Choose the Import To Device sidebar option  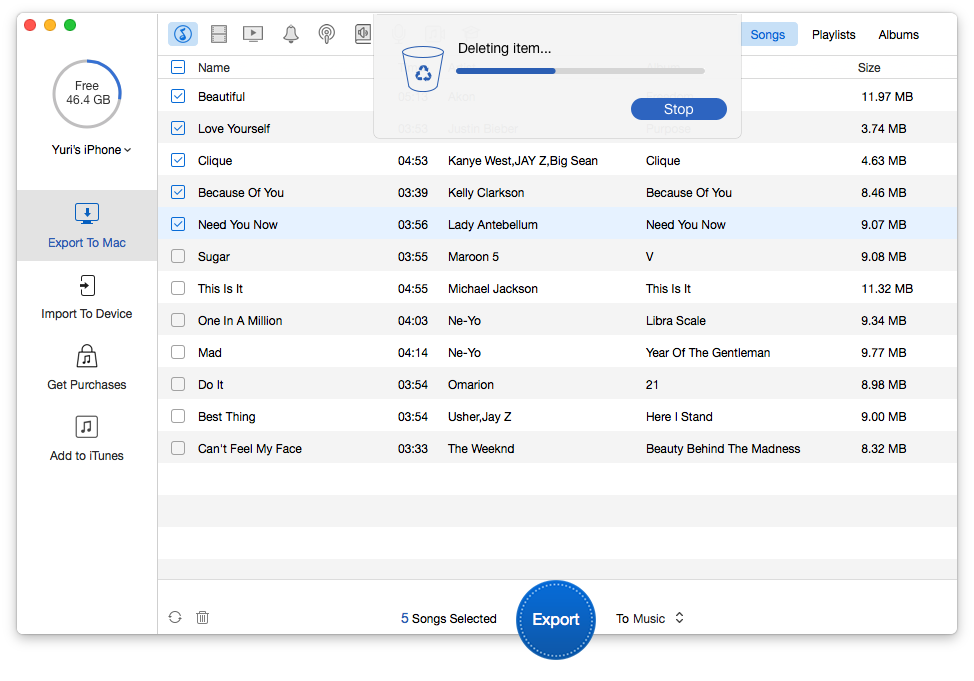click(x=87, y=297)
